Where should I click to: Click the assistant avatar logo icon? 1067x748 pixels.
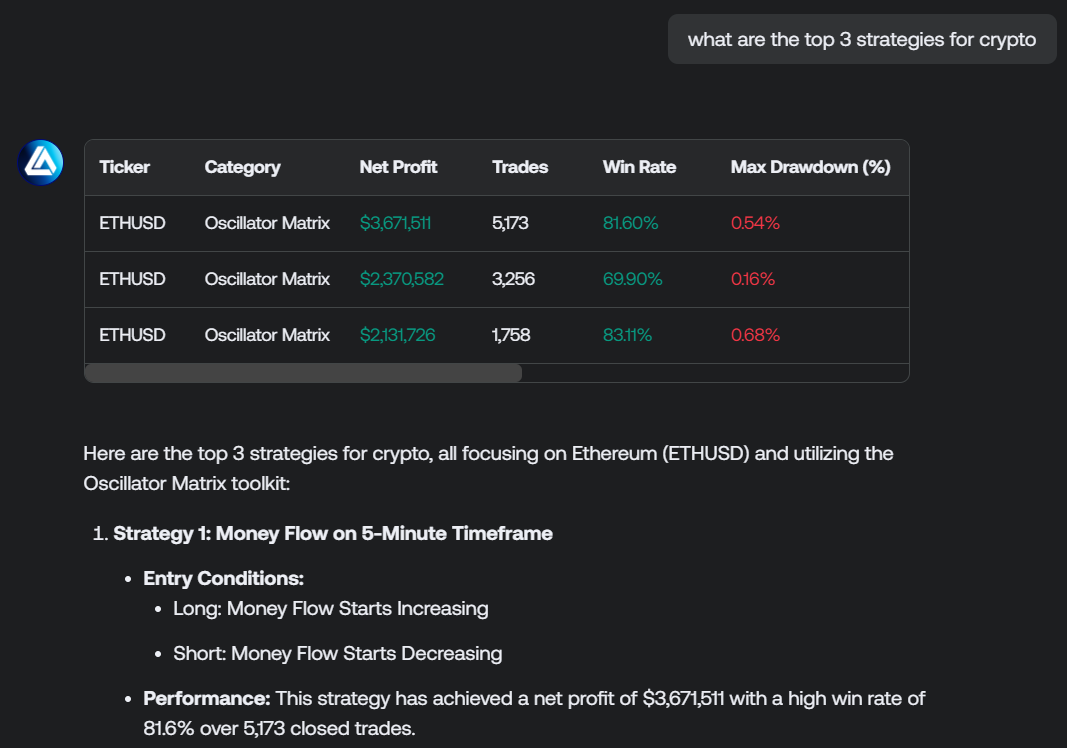tap(40, 162)
